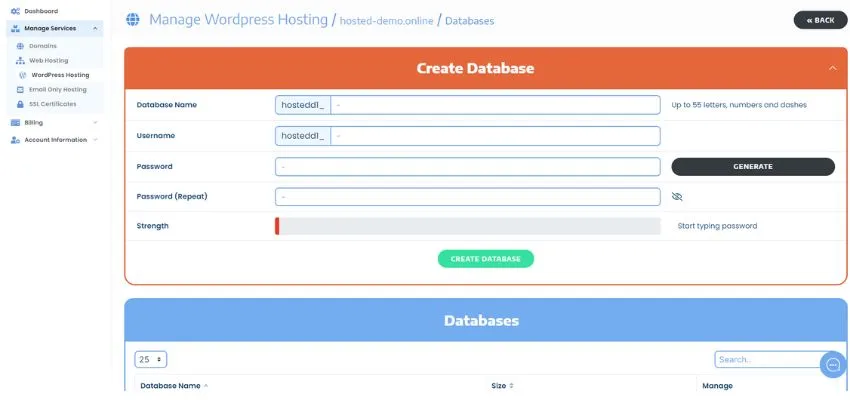Screen dimensions: 850x400
Task: Click the Databases panel heading
Action: [x=481, y=320]
